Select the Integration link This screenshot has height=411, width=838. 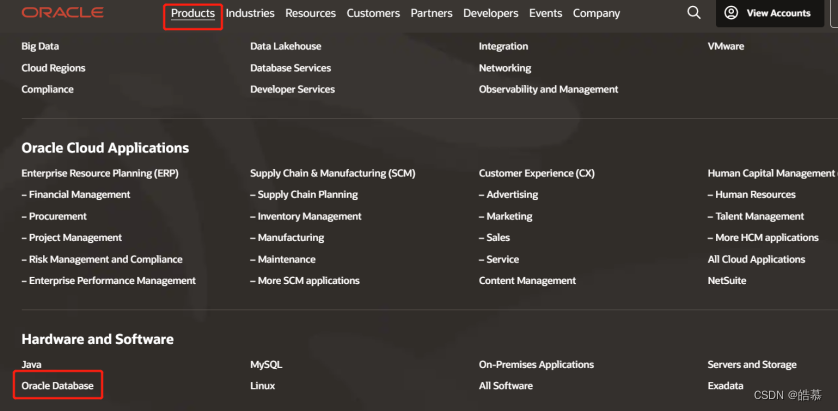pos(503,46)
